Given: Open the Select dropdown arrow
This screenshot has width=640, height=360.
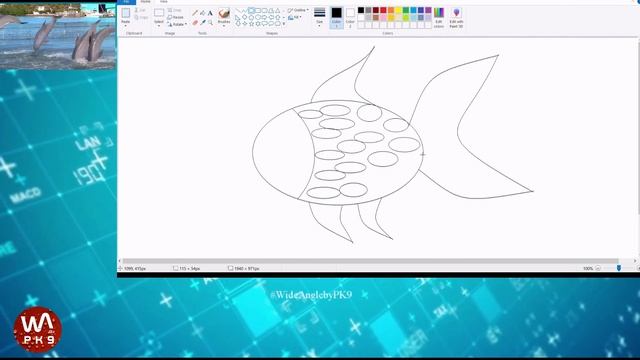Looking at the screenshot, I should click(159, 25).
